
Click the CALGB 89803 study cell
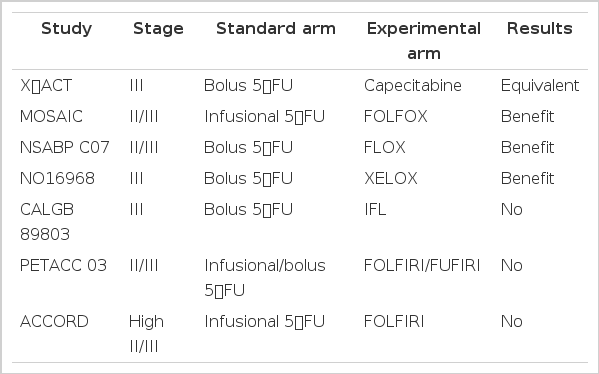pos(47,222)
